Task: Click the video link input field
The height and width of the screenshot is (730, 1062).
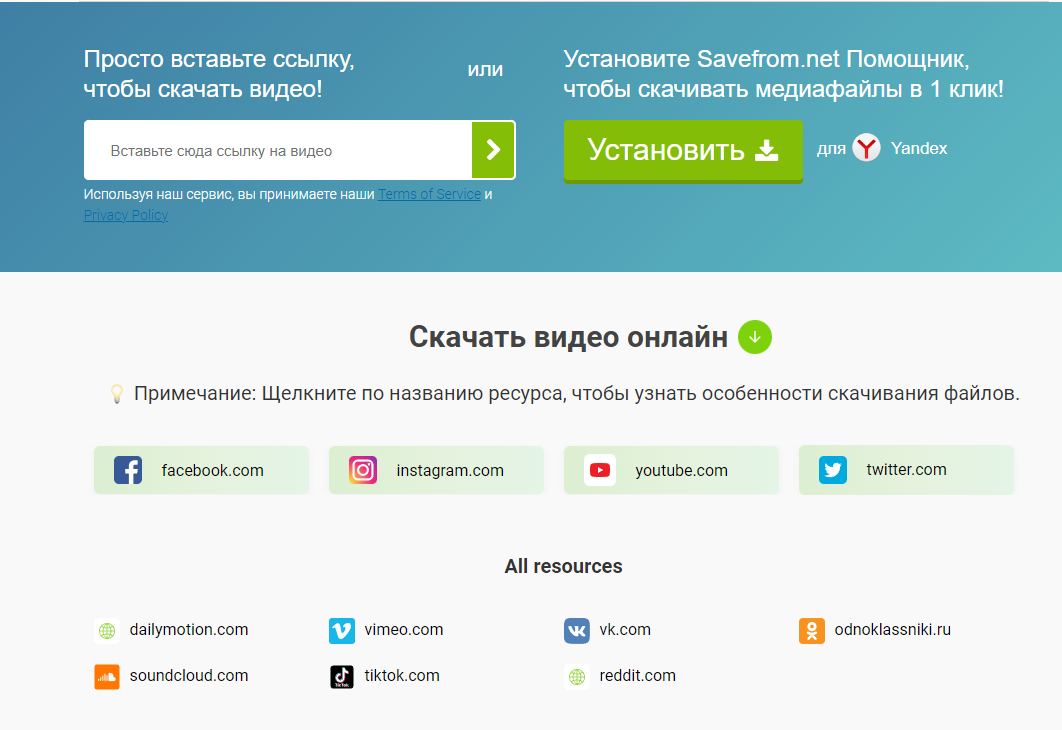Action: point(278,150)
